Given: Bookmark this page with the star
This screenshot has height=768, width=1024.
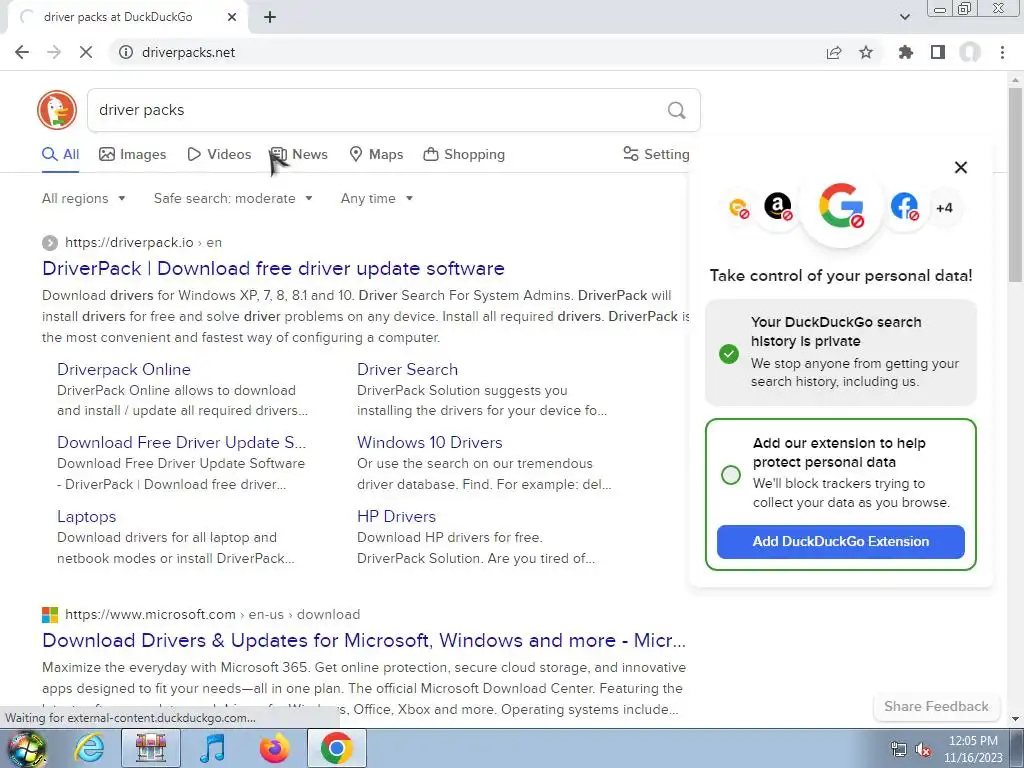Looking at the screenshot, I should [866, 52].
